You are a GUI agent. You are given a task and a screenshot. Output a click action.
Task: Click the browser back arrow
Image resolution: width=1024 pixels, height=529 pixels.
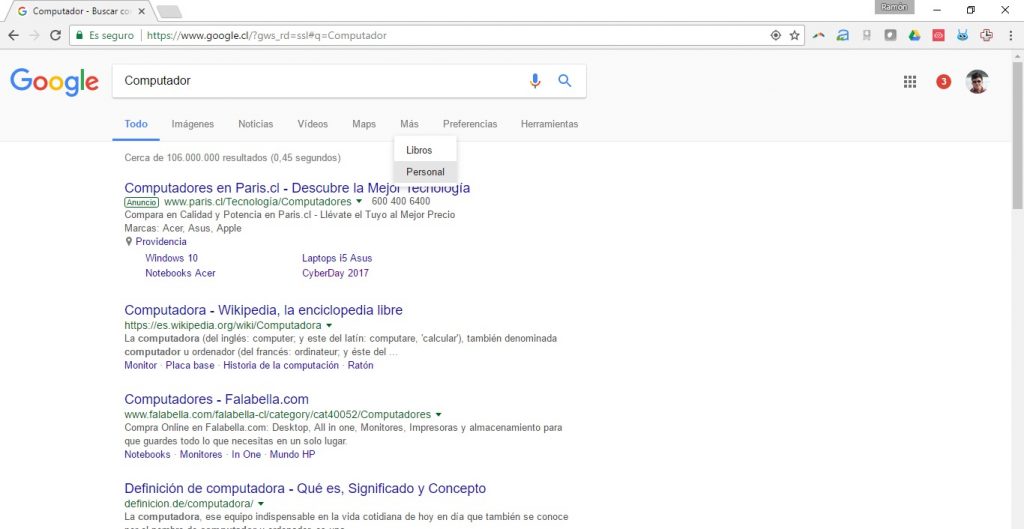click(x=12, y=35)
